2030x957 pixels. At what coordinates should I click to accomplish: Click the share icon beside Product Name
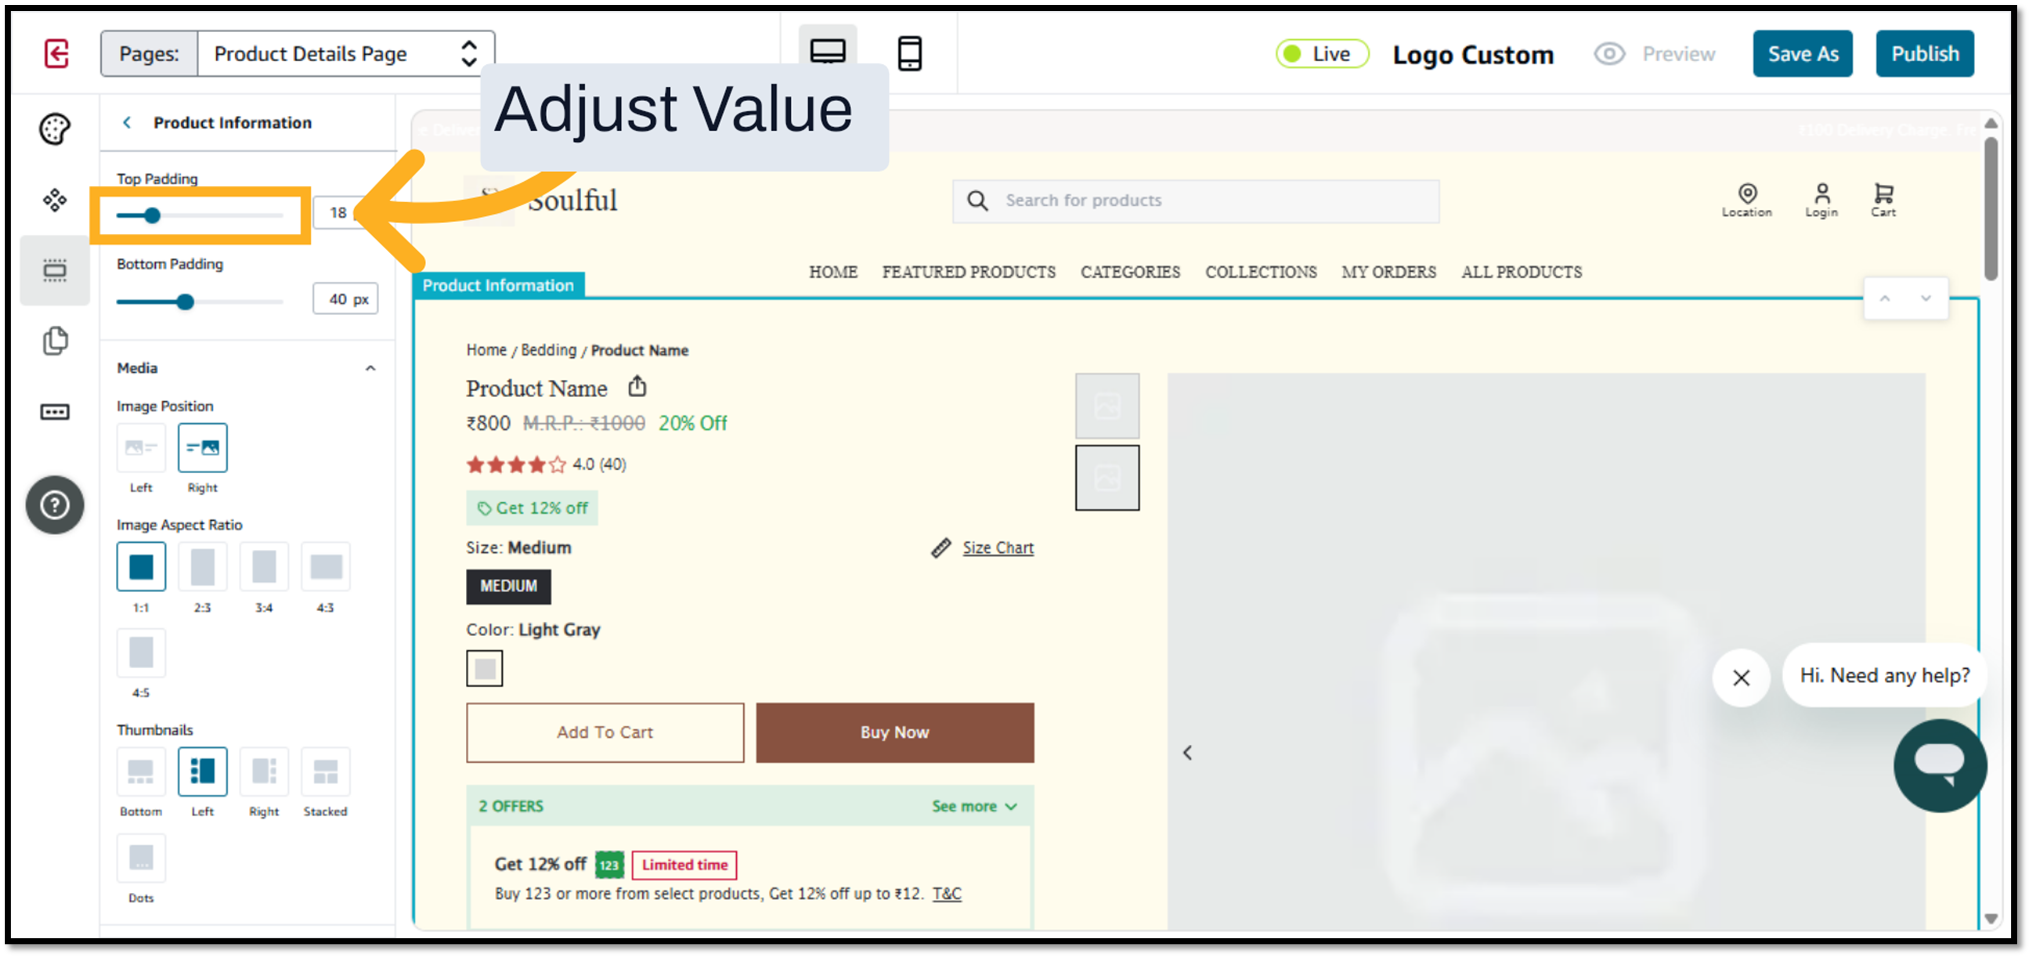click(637, 386)
